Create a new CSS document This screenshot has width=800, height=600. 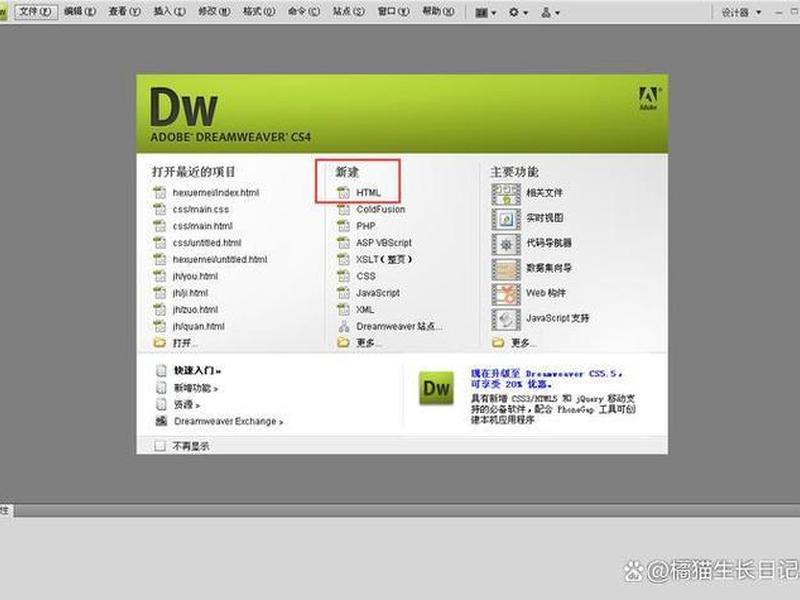[x=366, y=276]
